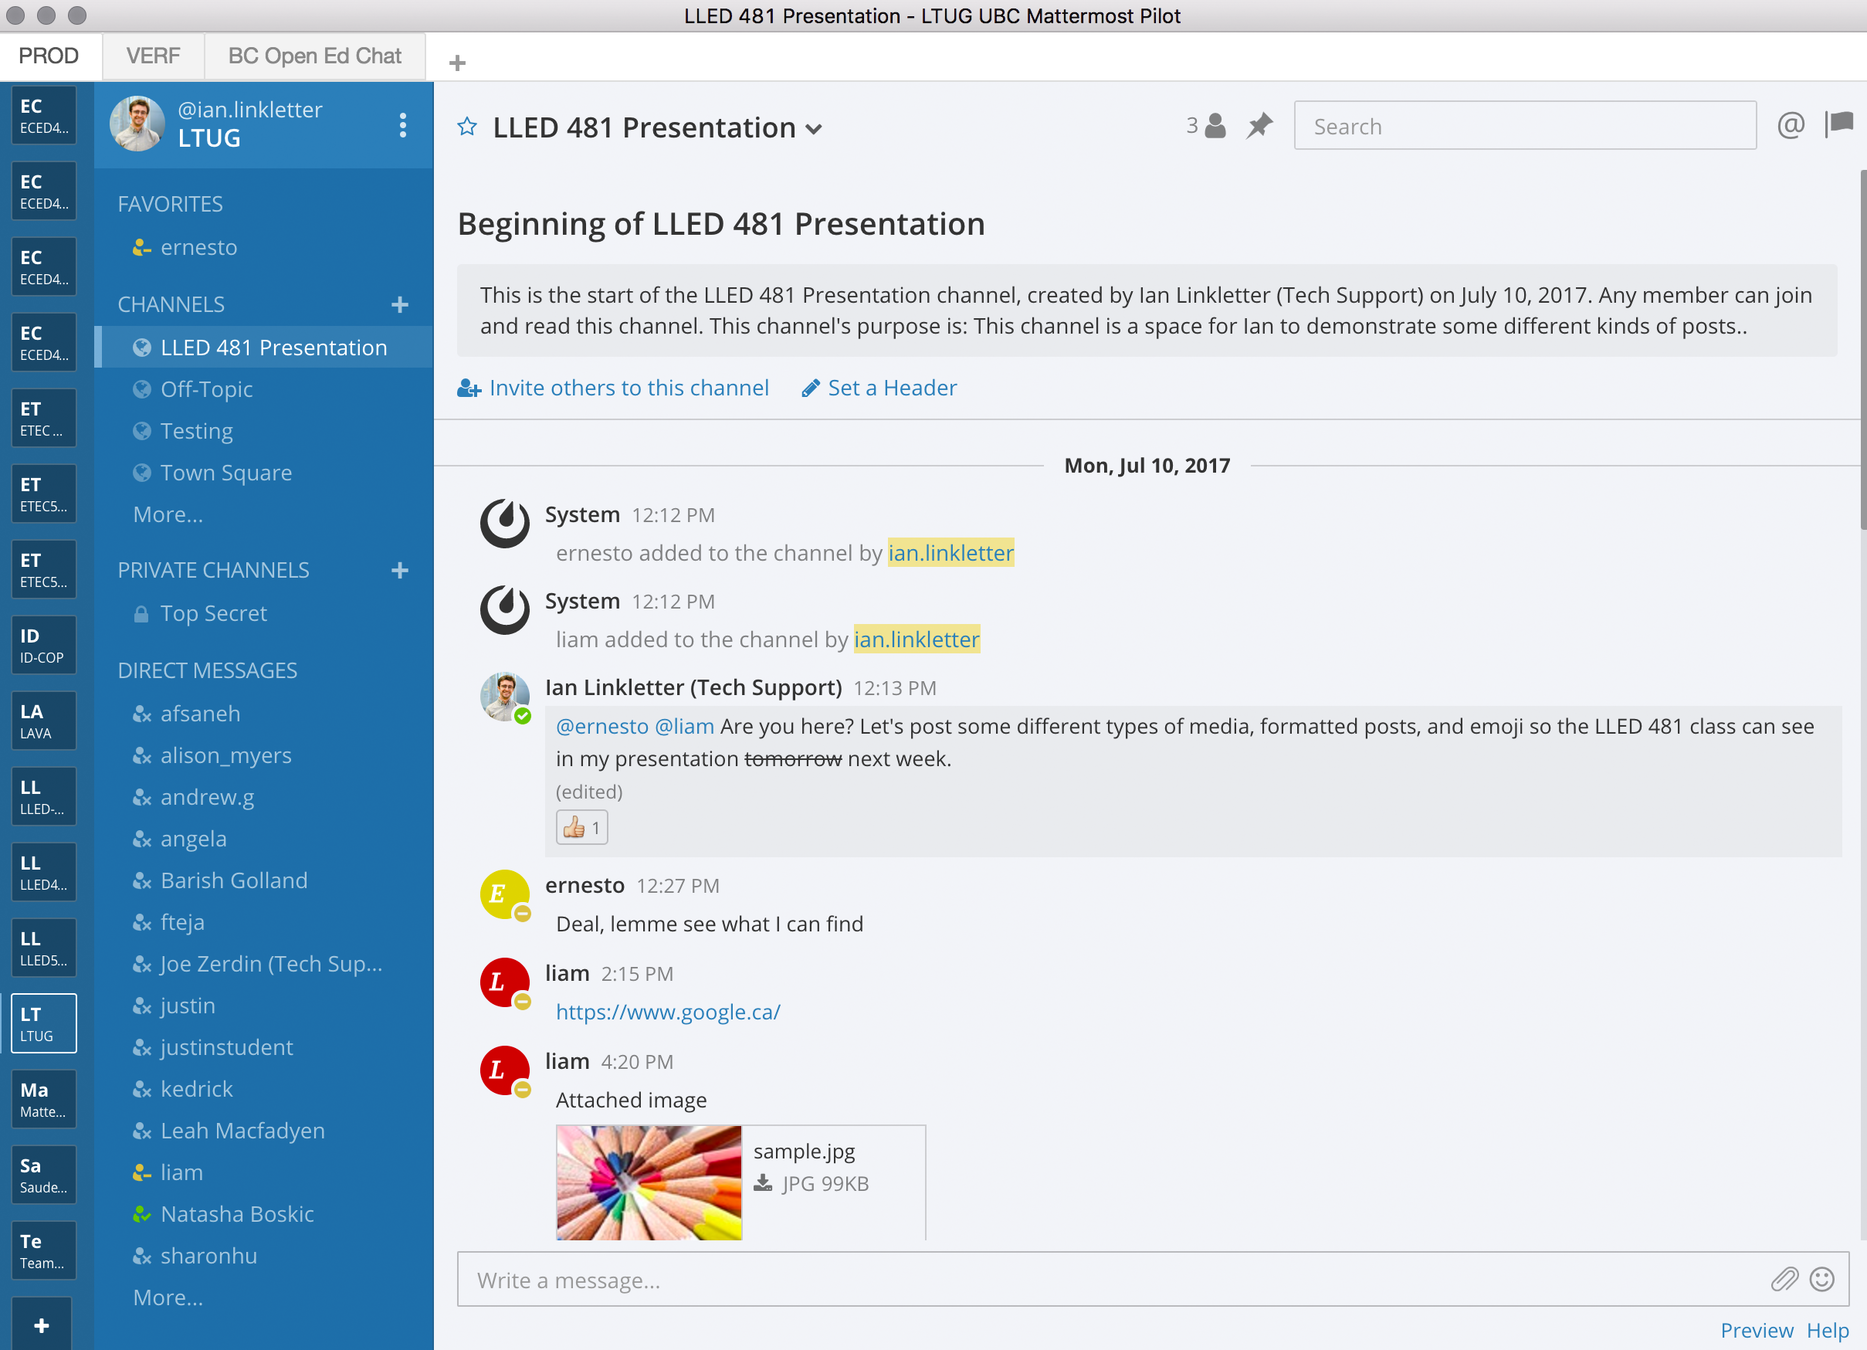
Task: Download sample.jpg with the download icon
Action: pos(763,1183)
